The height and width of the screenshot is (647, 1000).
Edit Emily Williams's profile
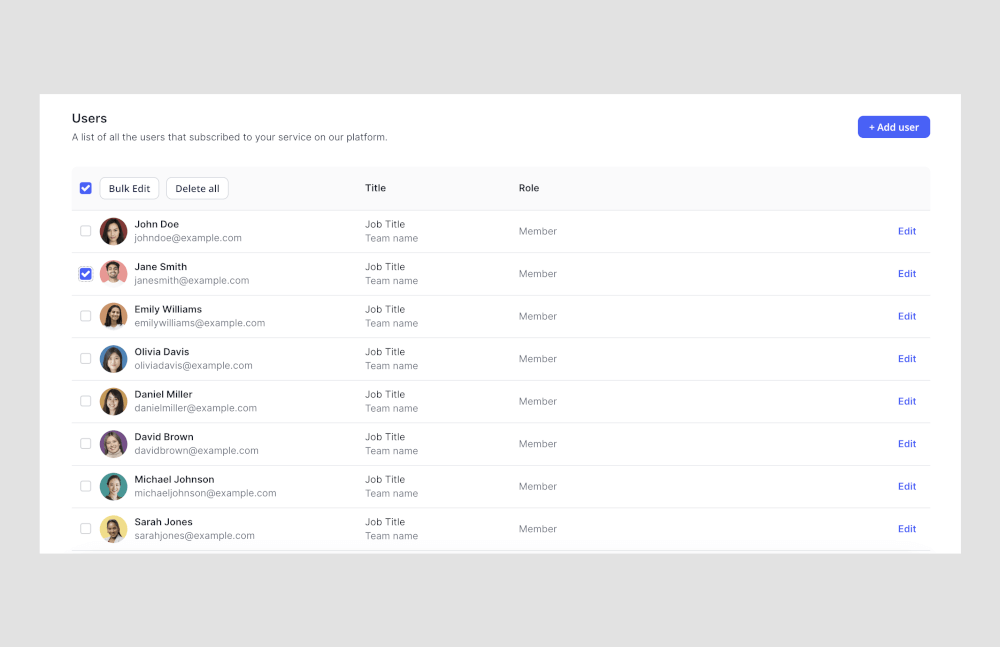[907, 316]
